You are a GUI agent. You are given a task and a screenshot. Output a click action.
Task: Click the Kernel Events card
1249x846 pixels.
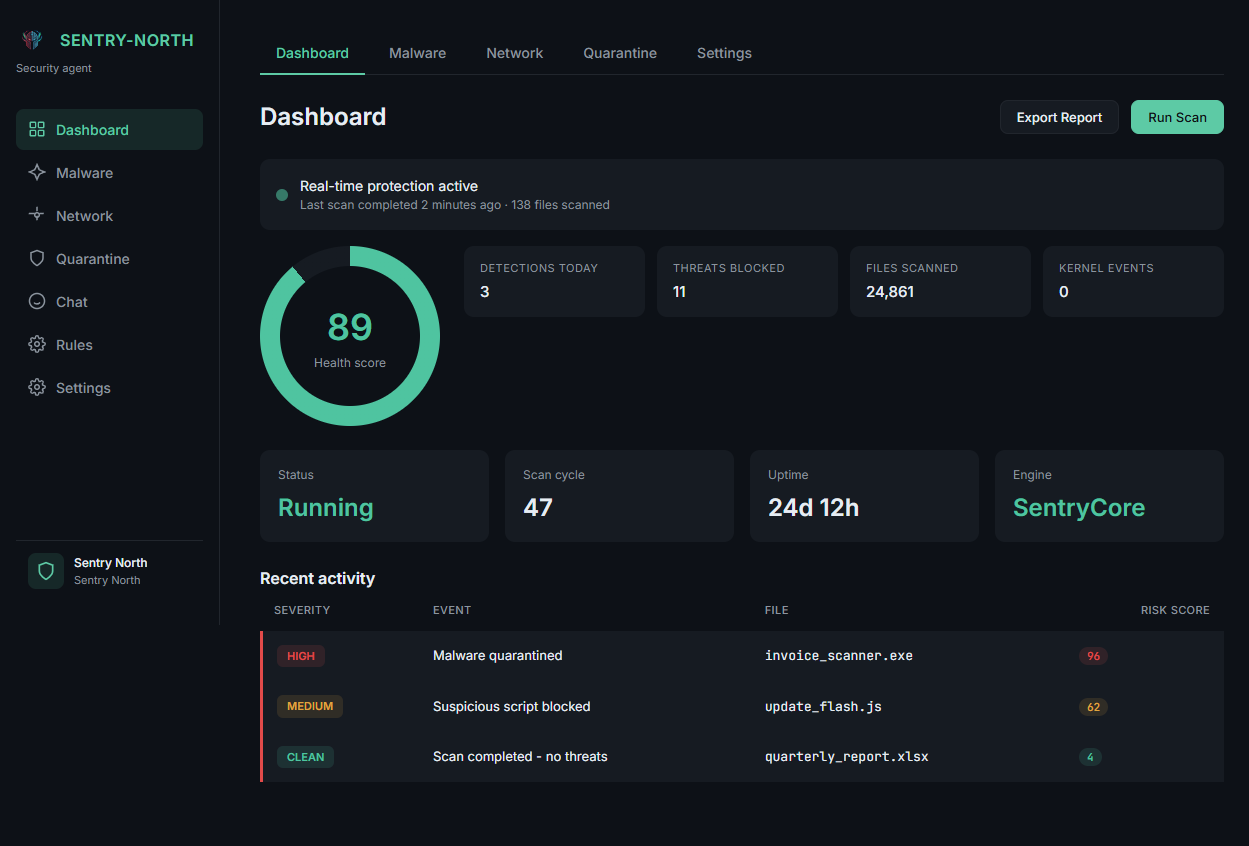point(1133,281)
